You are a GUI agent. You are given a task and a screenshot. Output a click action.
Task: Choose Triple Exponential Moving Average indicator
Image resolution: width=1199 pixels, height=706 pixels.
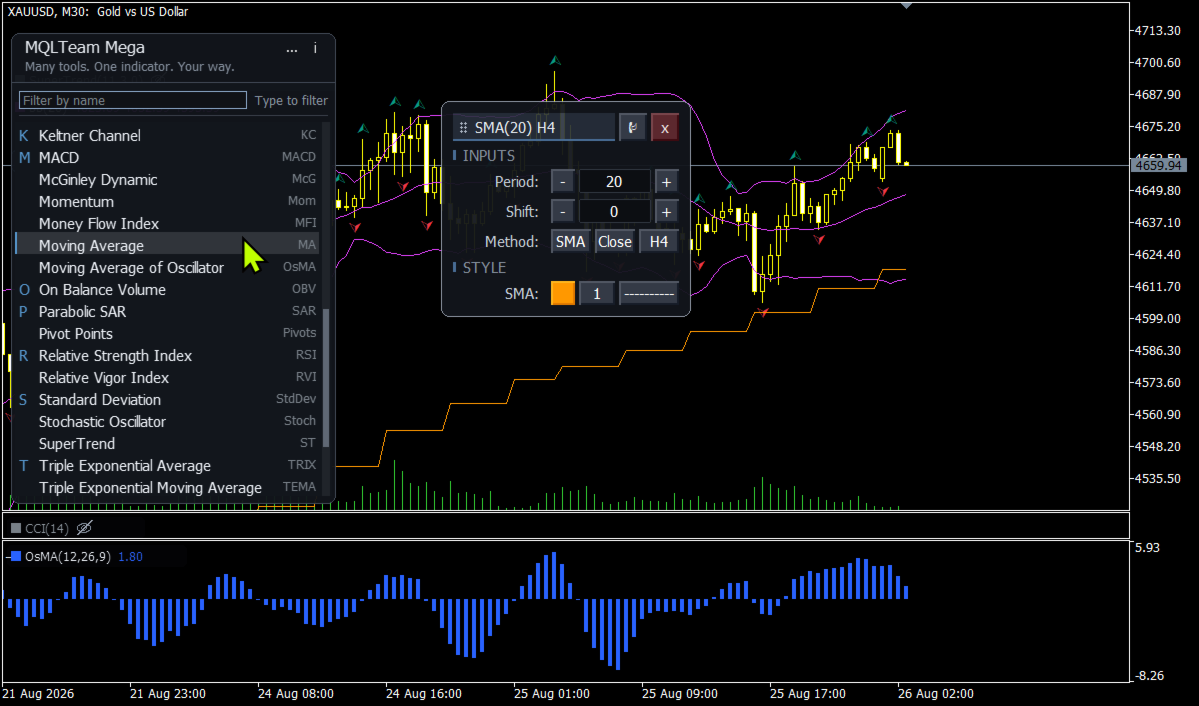click(x=167, y=488)
